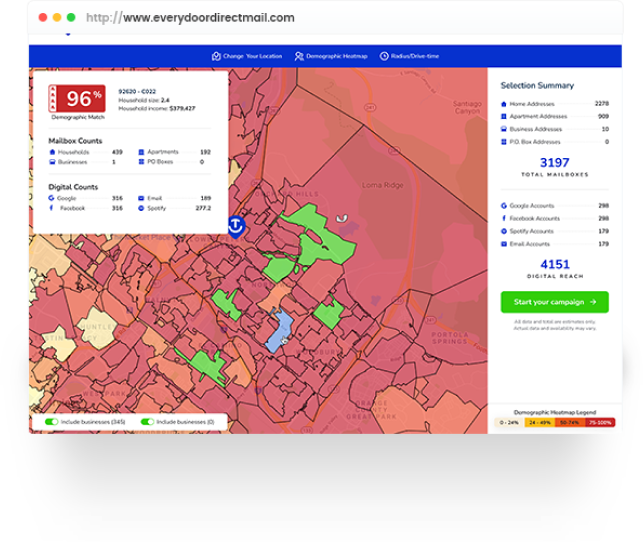643x542 pixels.
Task: Click the Apartments count 192
Action: pos(205,152)
